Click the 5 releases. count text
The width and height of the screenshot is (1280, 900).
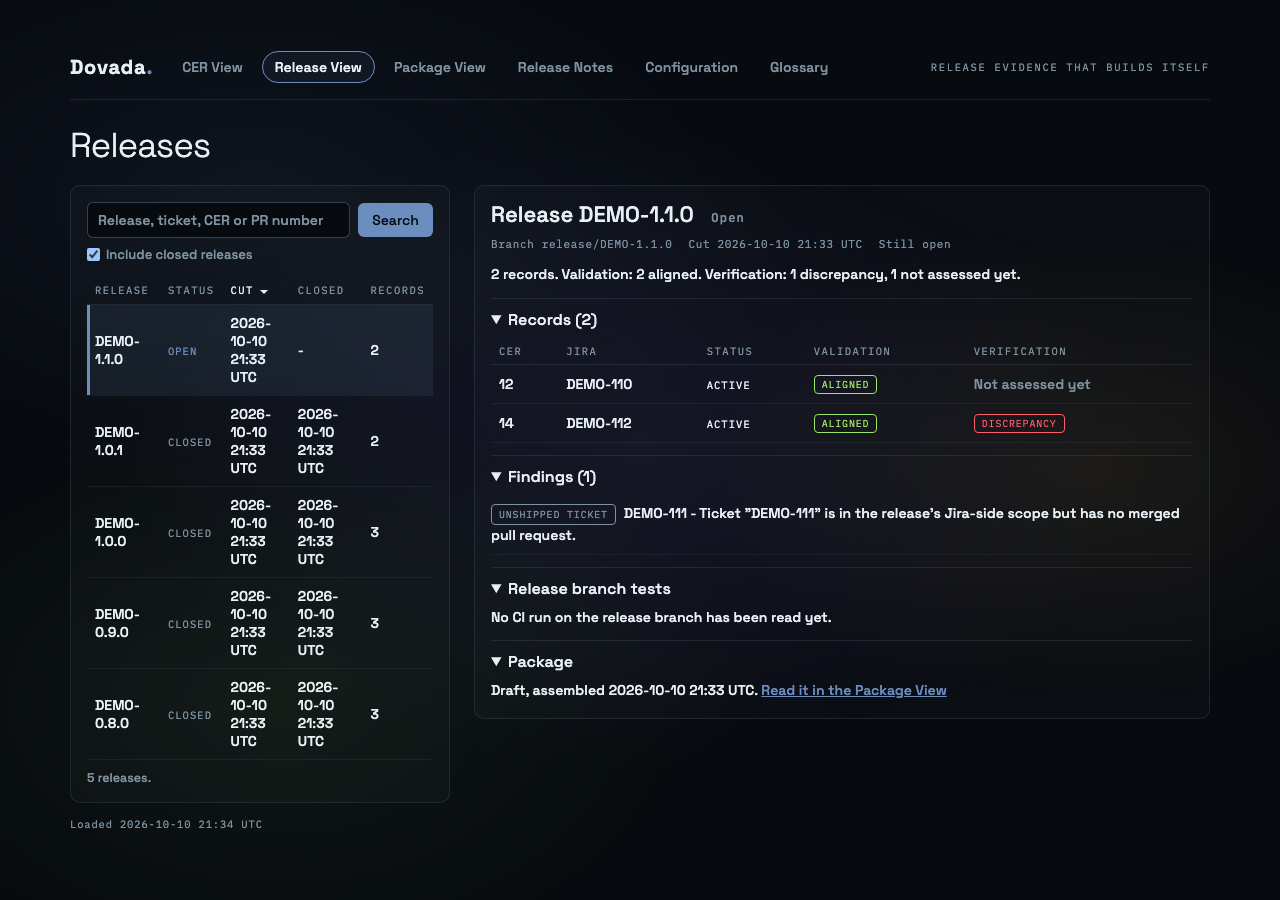tap(119, 778)
